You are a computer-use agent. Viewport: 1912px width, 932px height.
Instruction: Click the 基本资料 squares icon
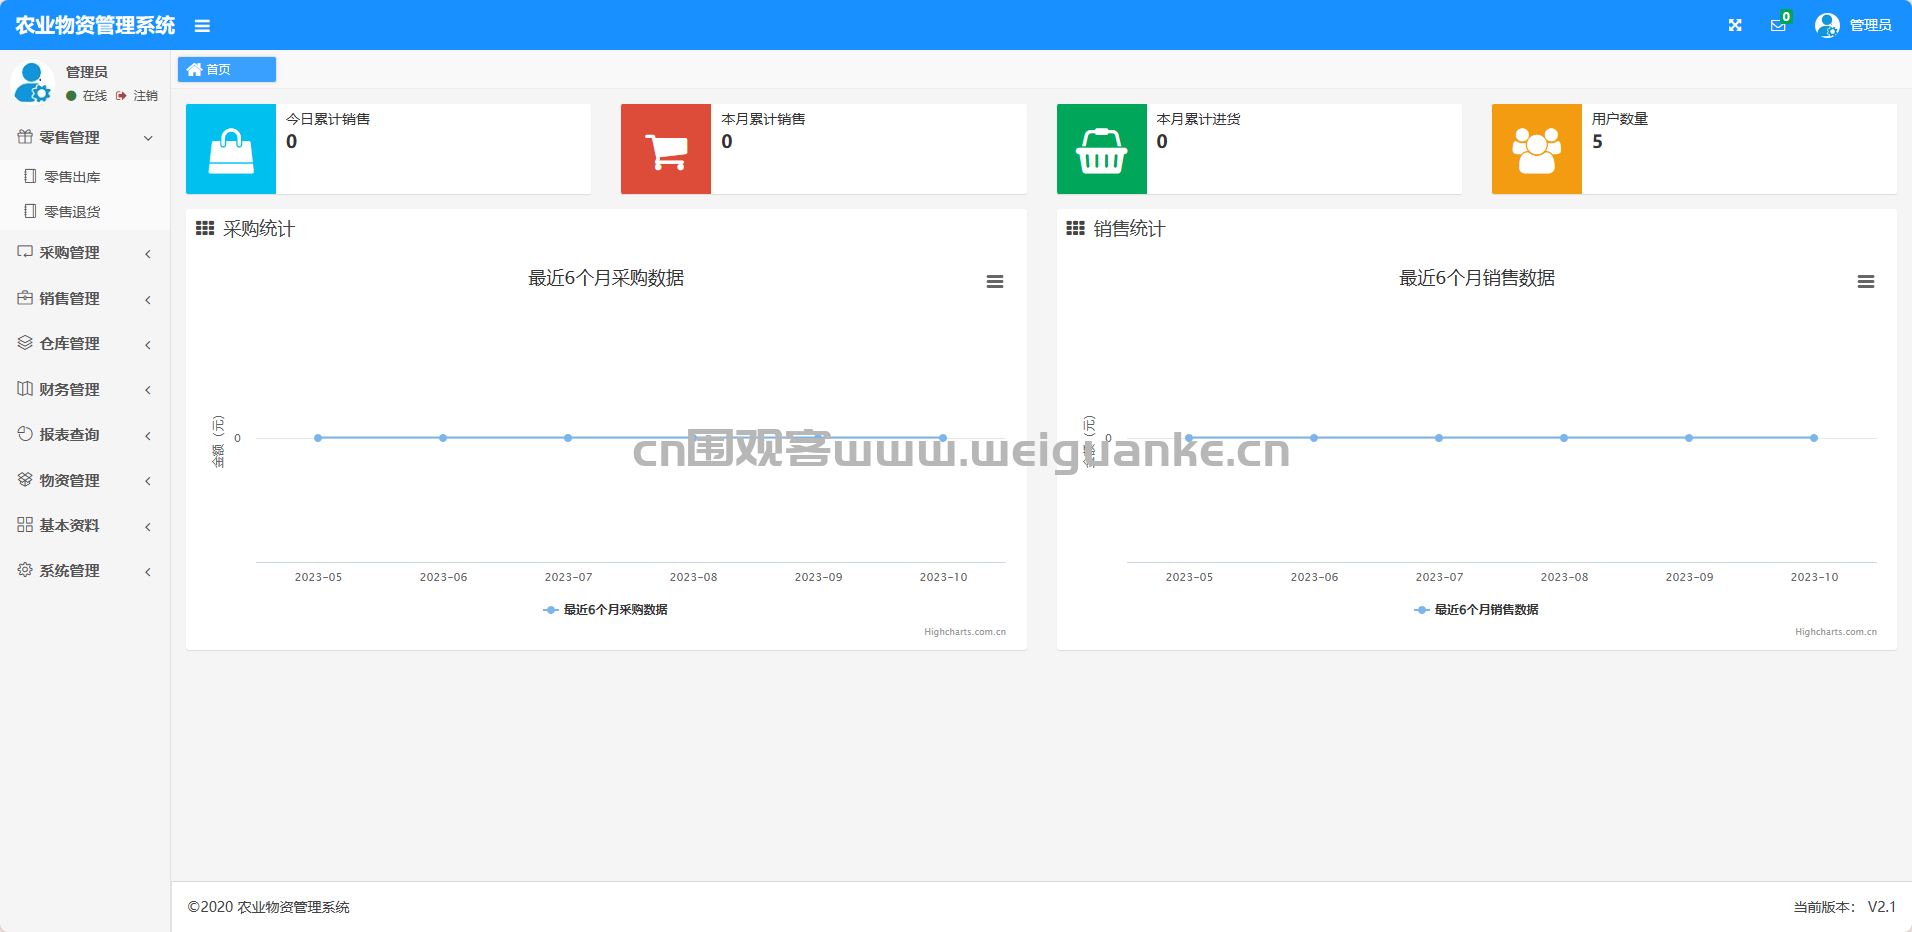tap(25, 525)
